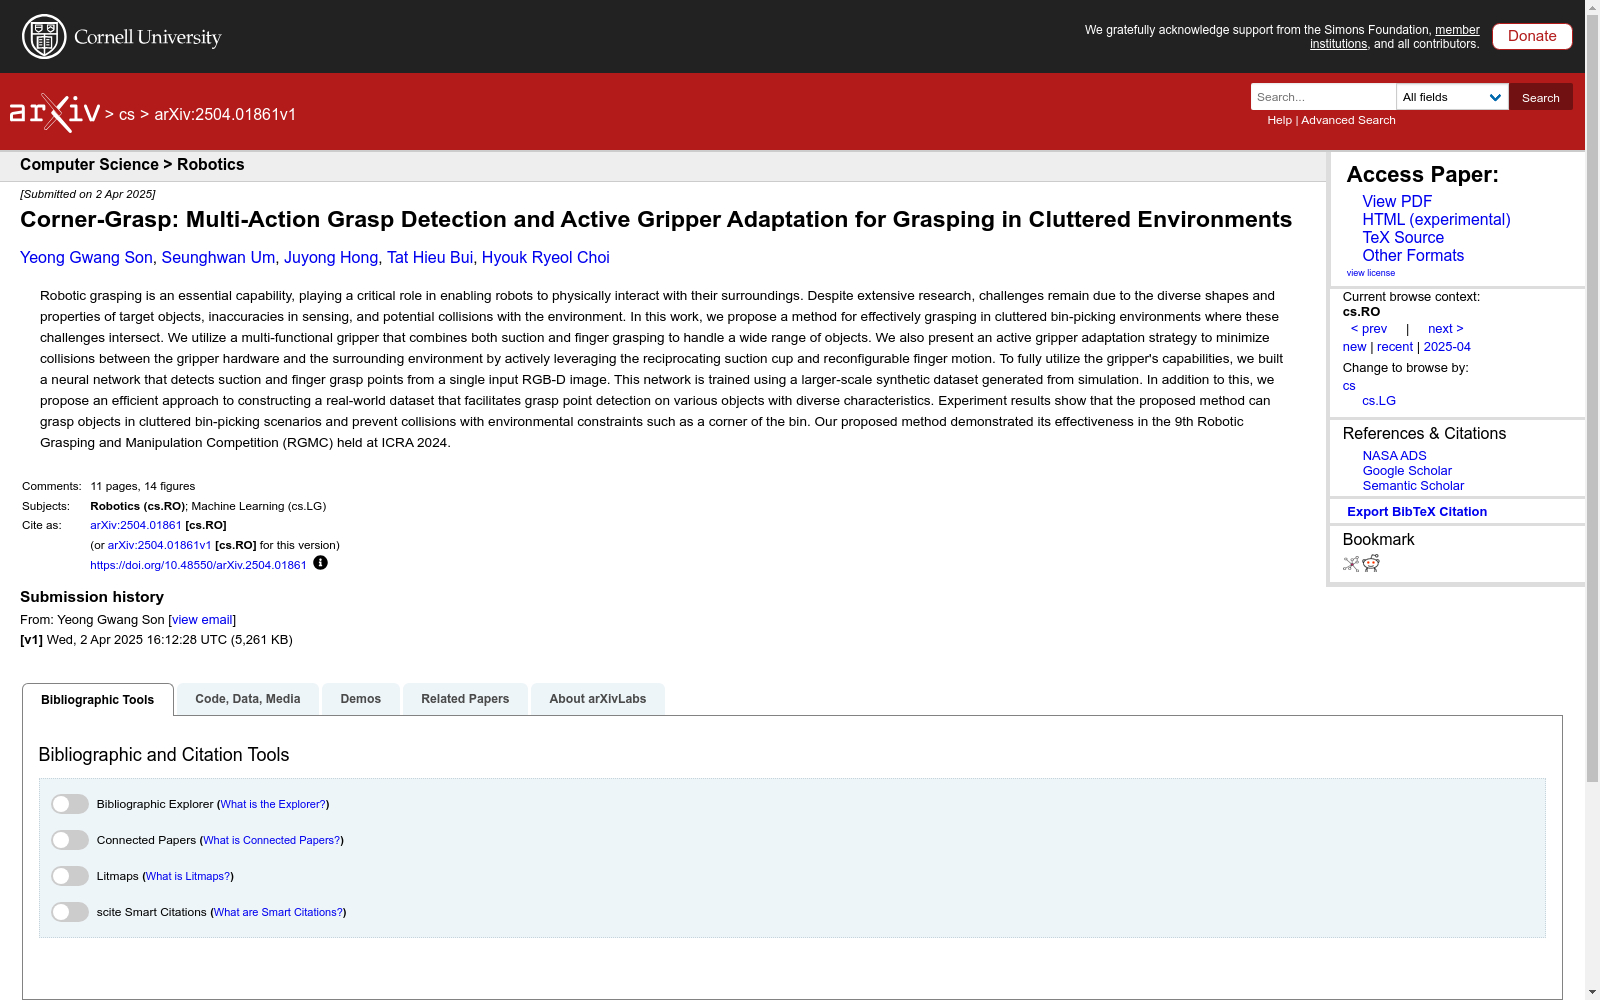
Task: Open the new listings link
Action: pyautogui.click(x=1354, y=347)
